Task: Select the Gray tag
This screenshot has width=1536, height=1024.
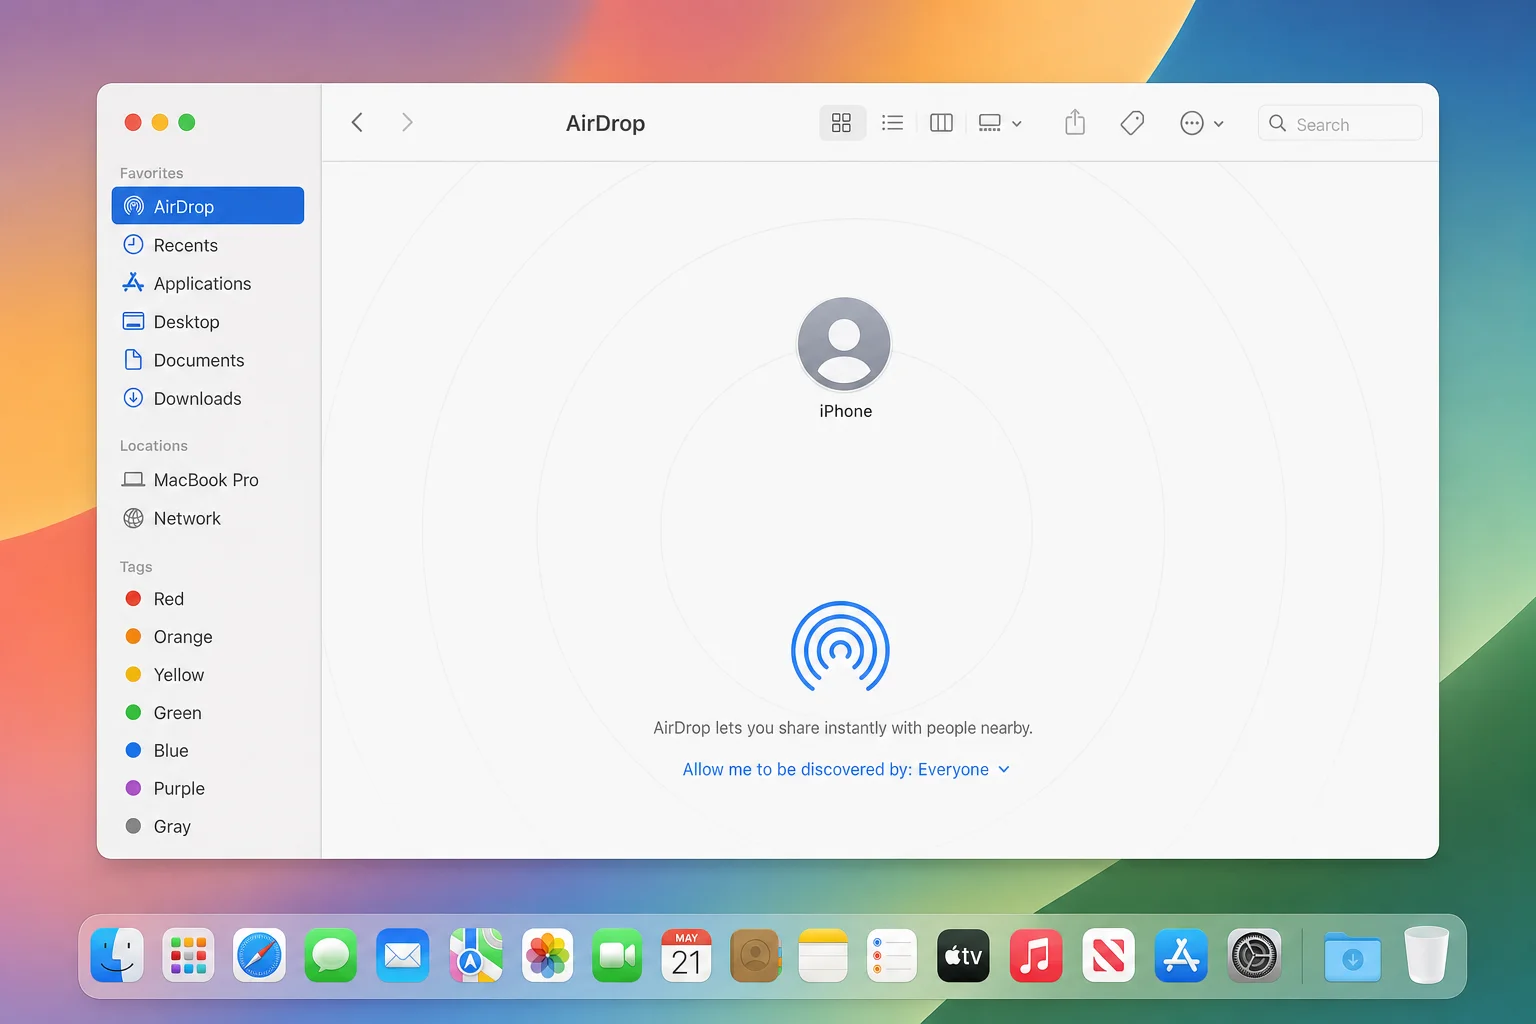Action: [208, 826]
